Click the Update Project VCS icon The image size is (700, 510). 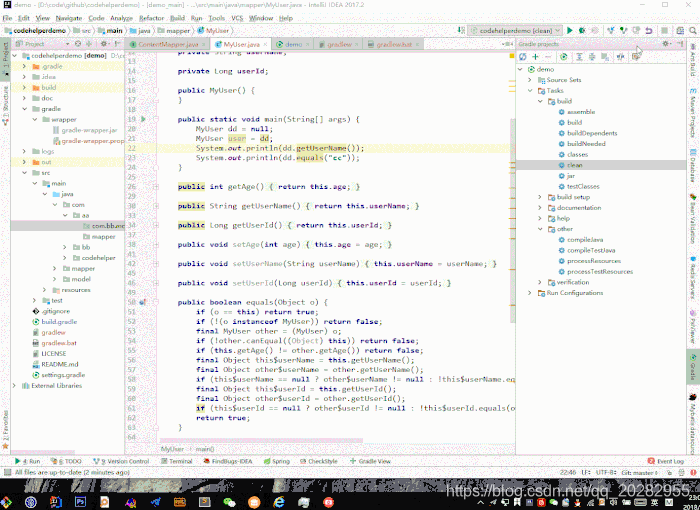tap(611, 30)
